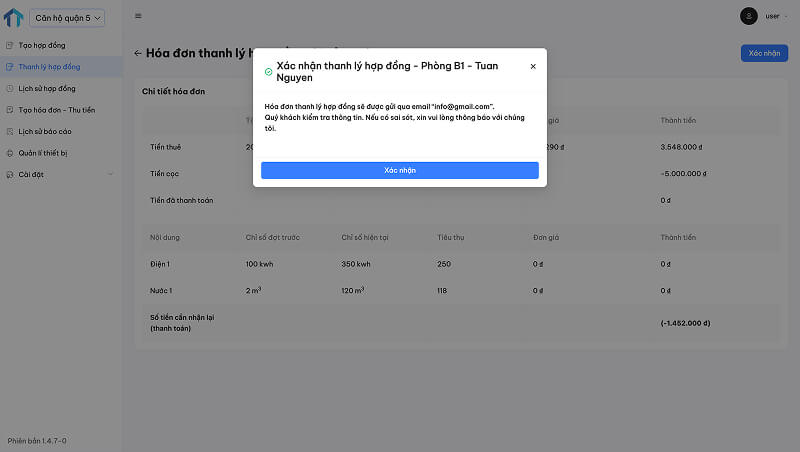
Task: Open Tạo hợp đồng menu item
Action: coord(61,45)
